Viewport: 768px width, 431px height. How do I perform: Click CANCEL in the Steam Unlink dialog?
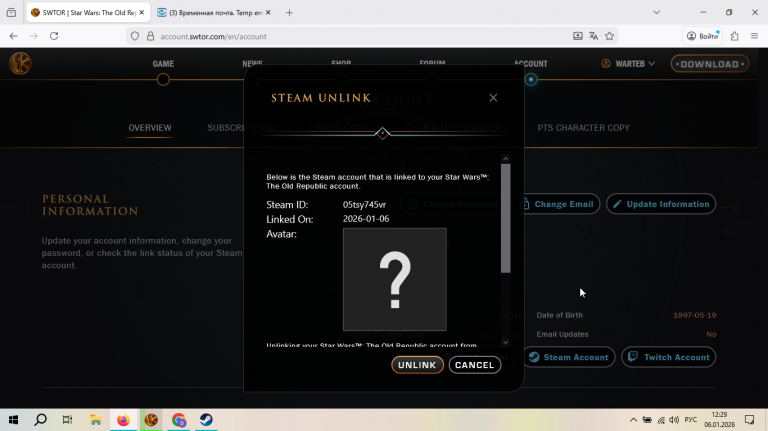(x=475, y=365)
